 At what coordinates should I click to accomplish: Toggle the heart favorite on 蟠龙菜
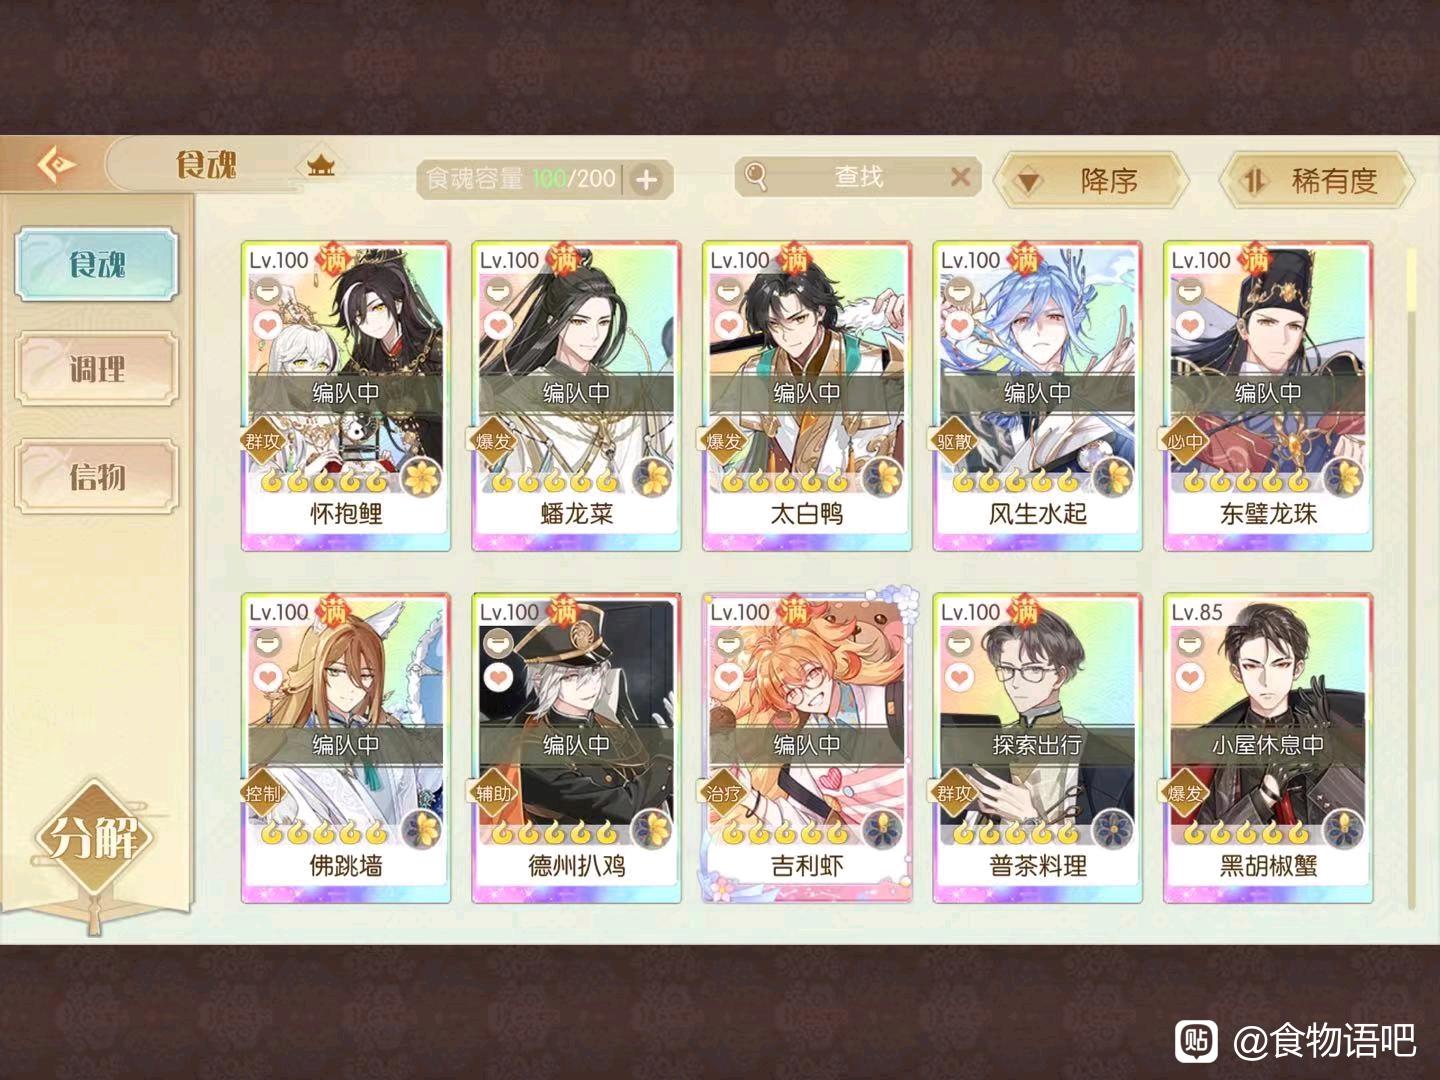498,326
